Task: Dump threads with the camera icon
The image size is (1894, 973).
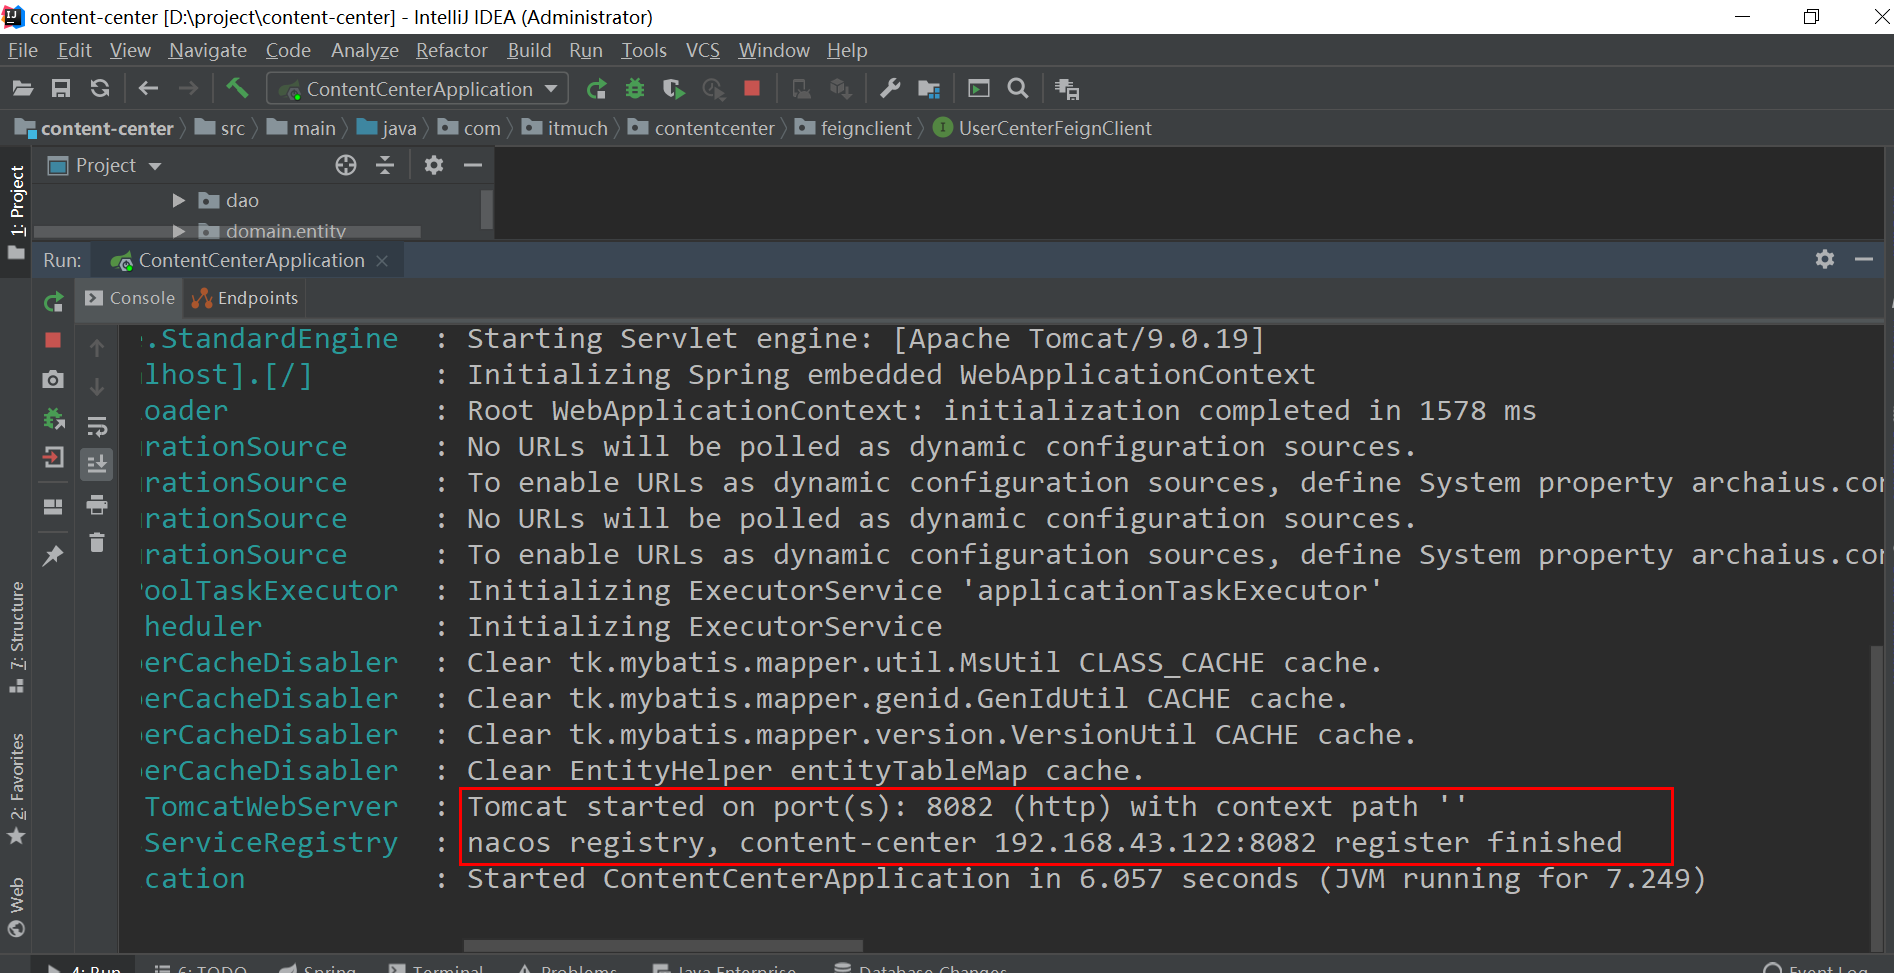Action: 53,379
